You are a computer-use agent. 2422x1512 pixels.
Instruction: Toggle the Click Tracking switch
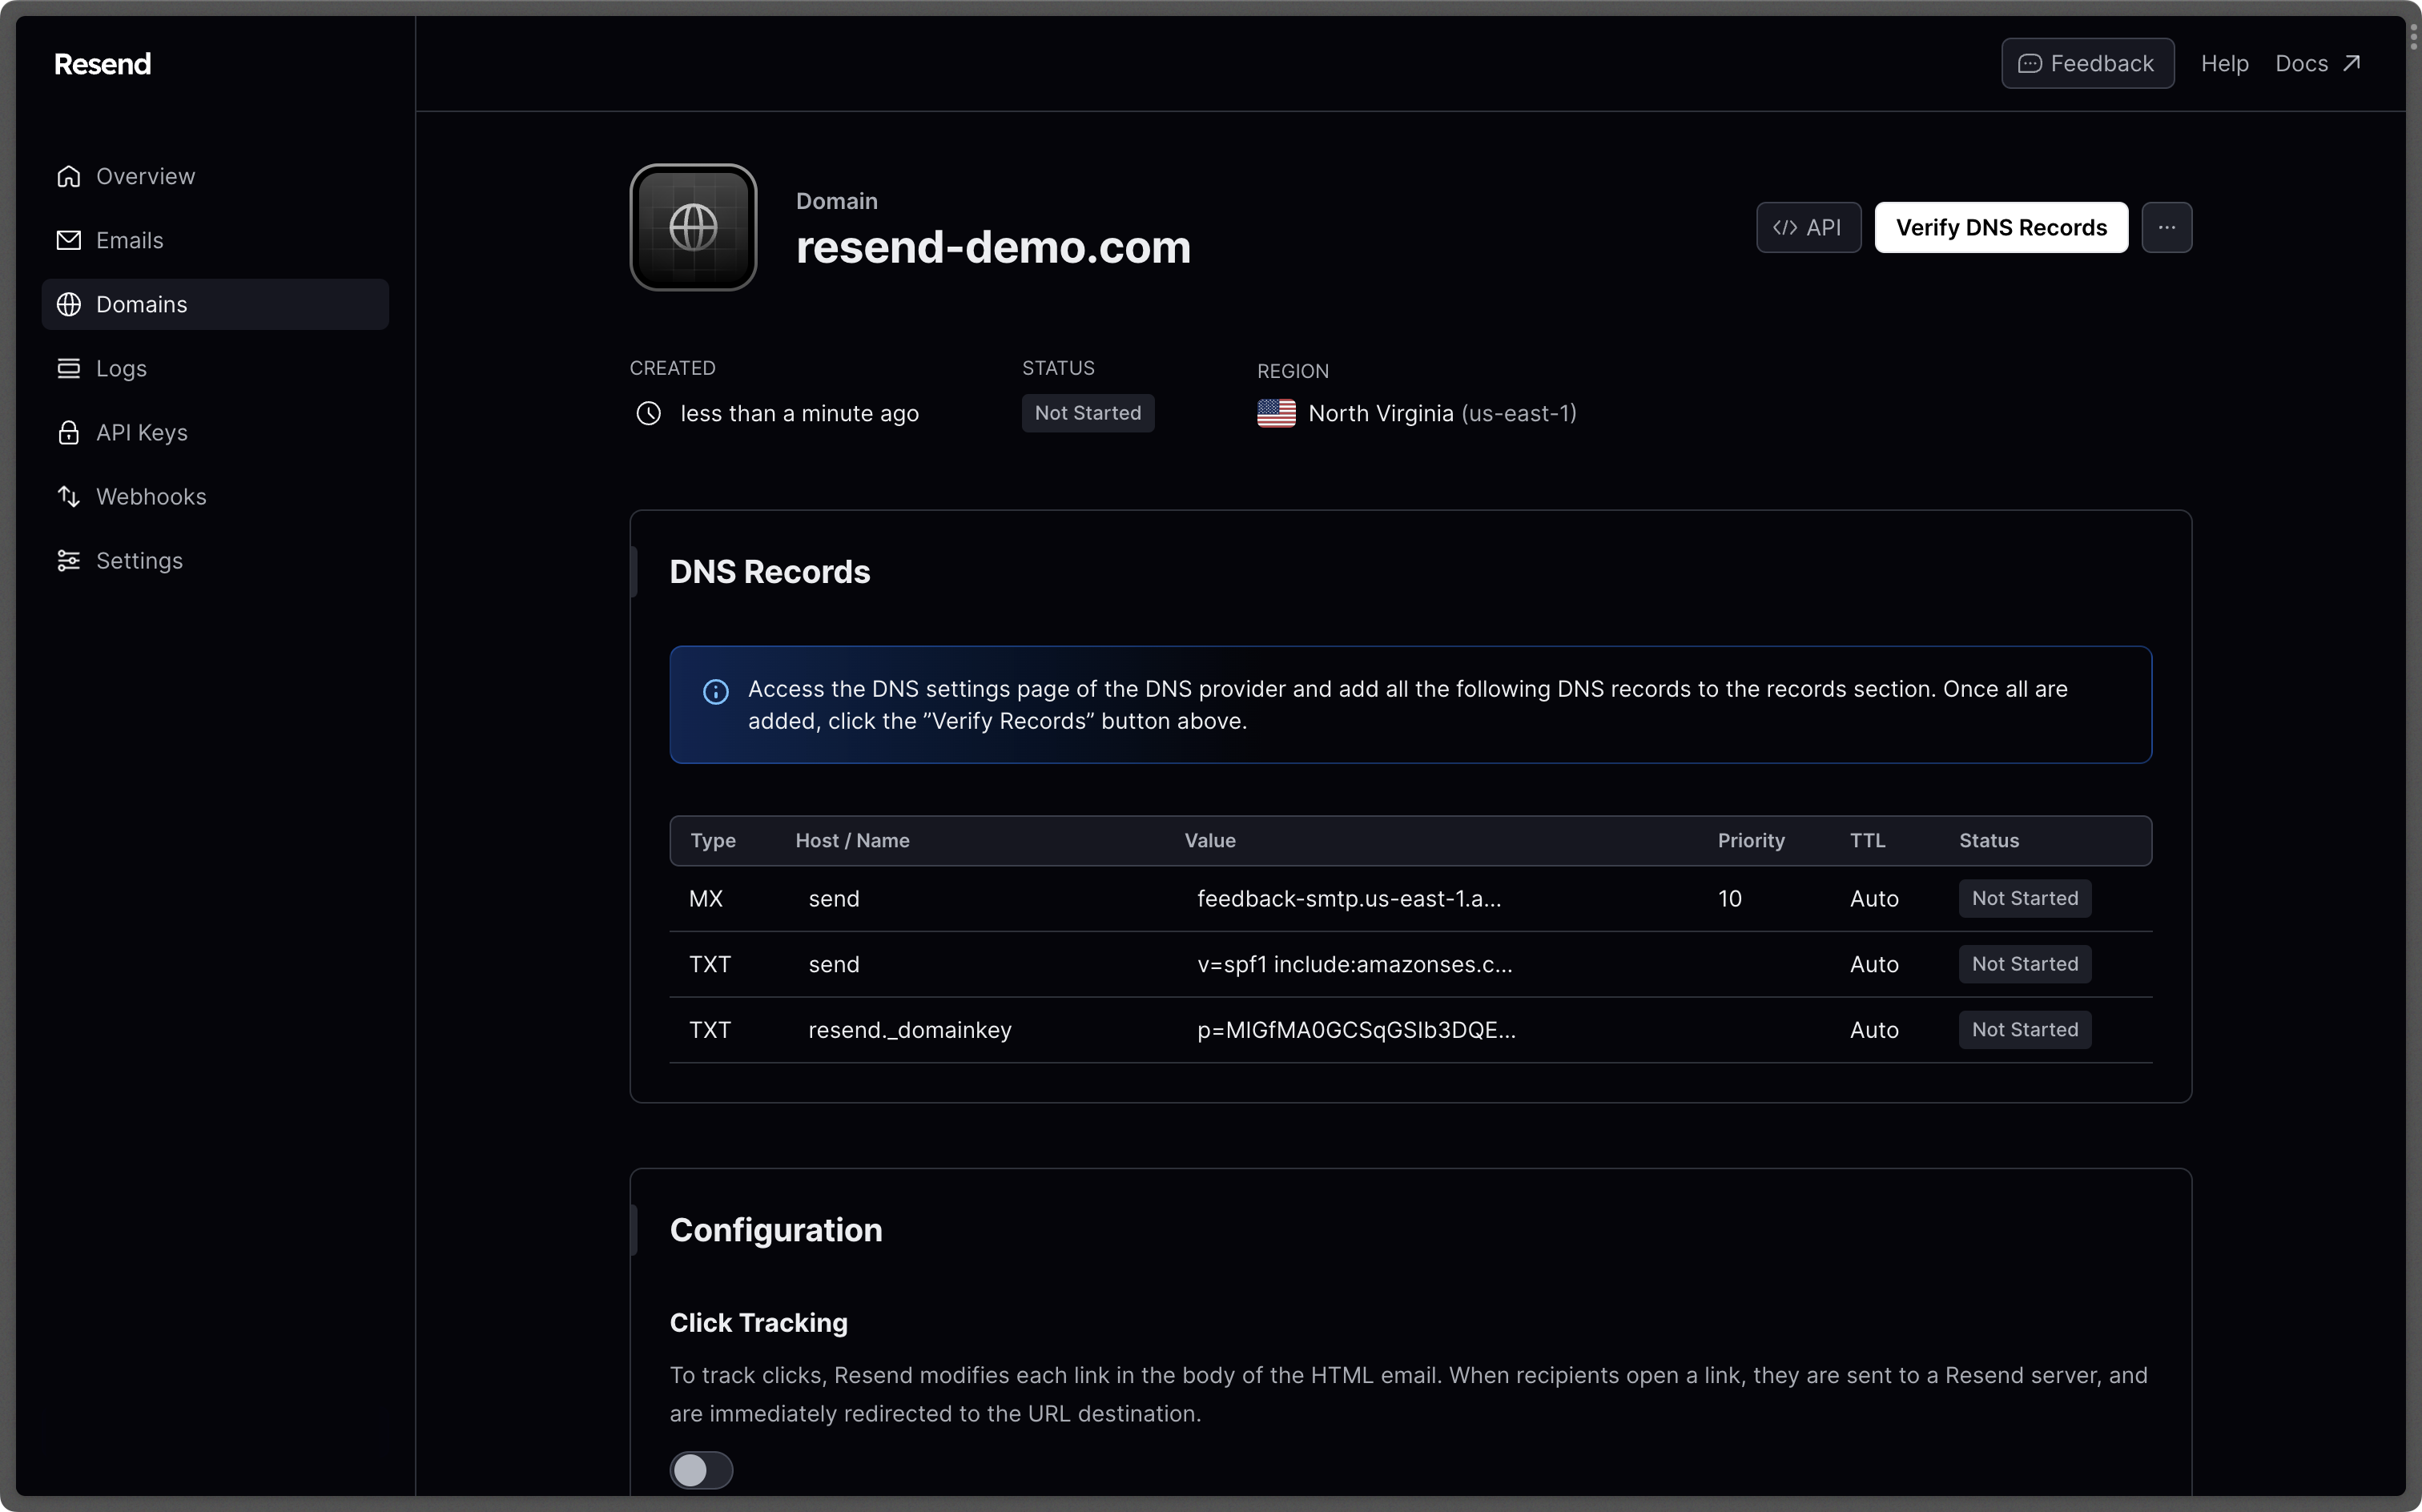point(701,1469)
